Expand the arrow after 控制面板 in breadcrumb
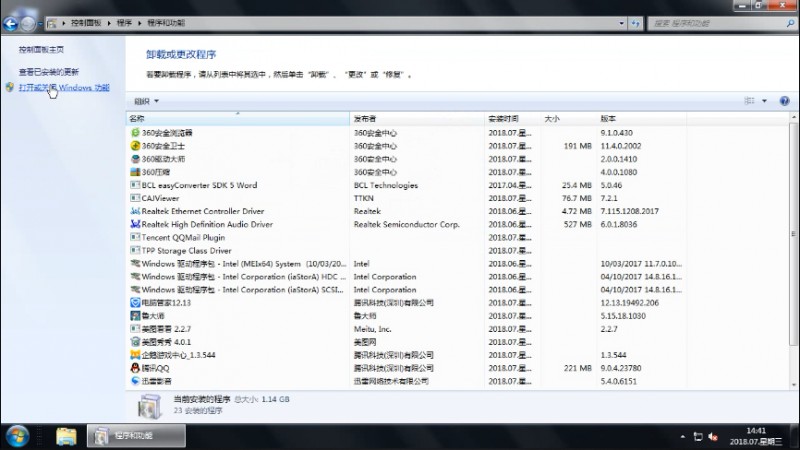800x450 pixels. tap(109, 23)
